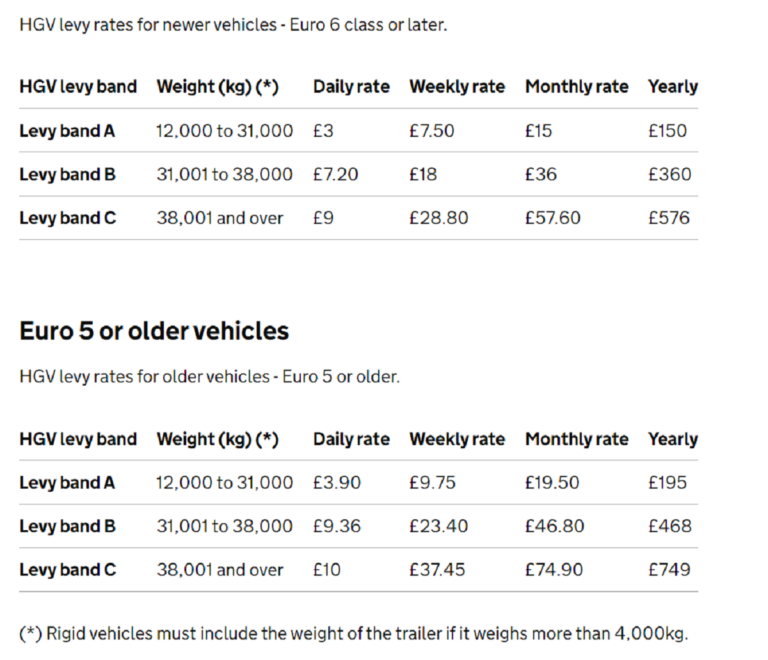Click 'HGV levy rates for newer vehicles' text

pos(233,25)
